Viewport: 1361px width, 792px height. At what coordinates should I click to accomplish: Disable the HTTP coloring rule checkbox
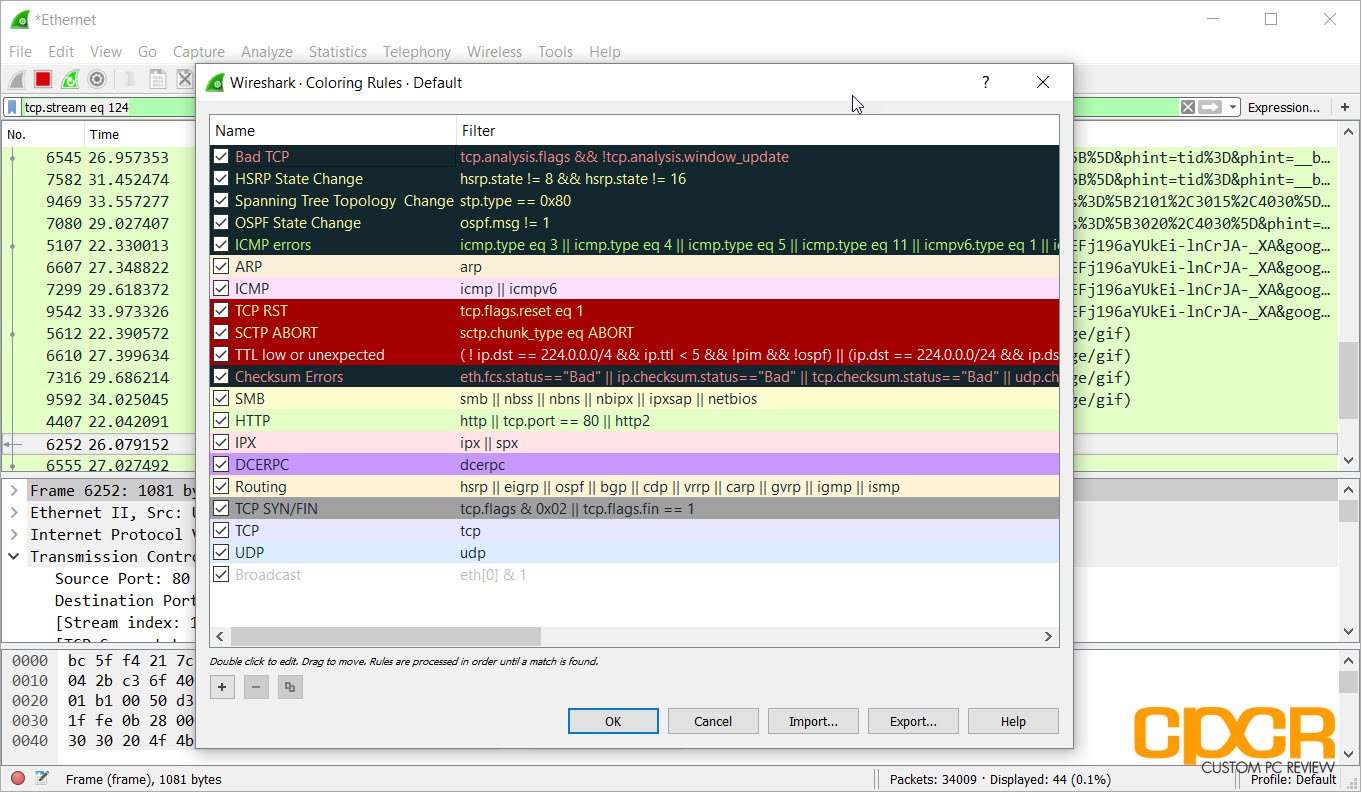221,421
